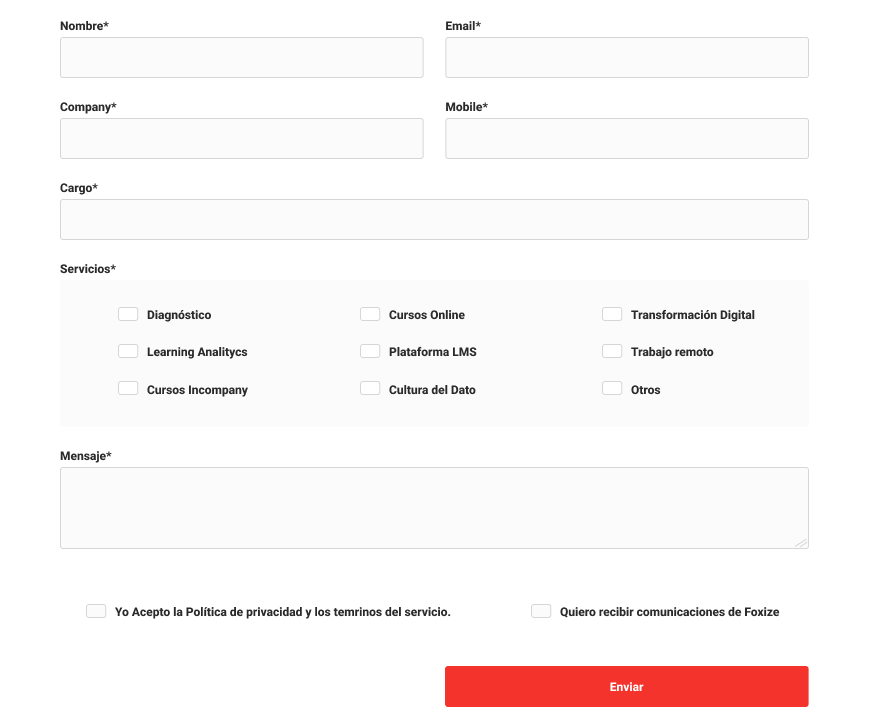
Task: Click the Otros label text
Action: [x=645, y=390]
